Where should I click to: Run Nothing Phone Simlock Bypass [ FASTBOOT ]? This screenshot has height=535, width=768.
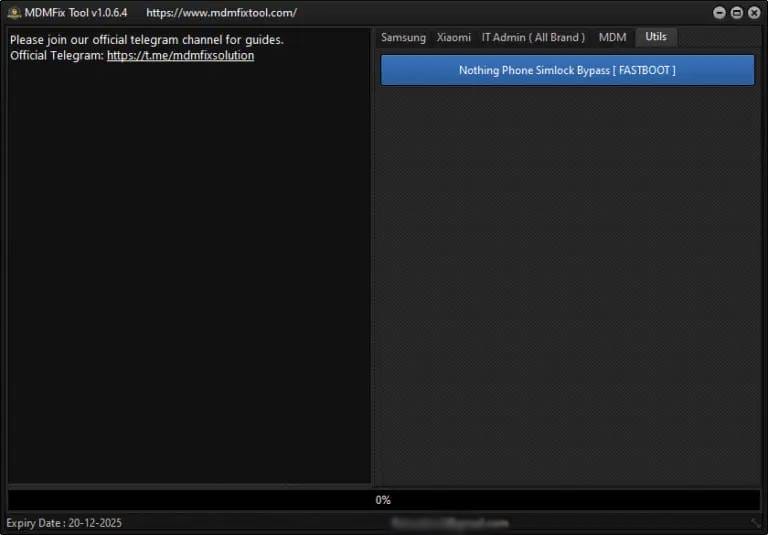pyautogui.click(x=567, y=70)
